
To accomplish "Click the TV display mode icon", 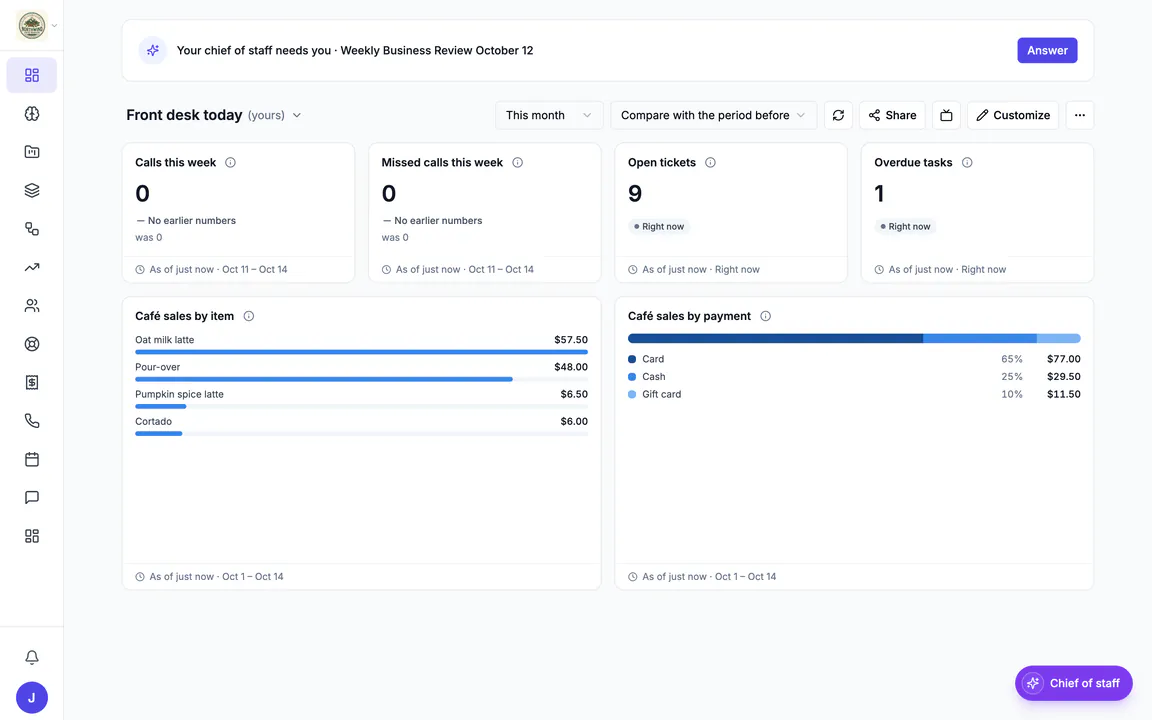I will point(946,115).
